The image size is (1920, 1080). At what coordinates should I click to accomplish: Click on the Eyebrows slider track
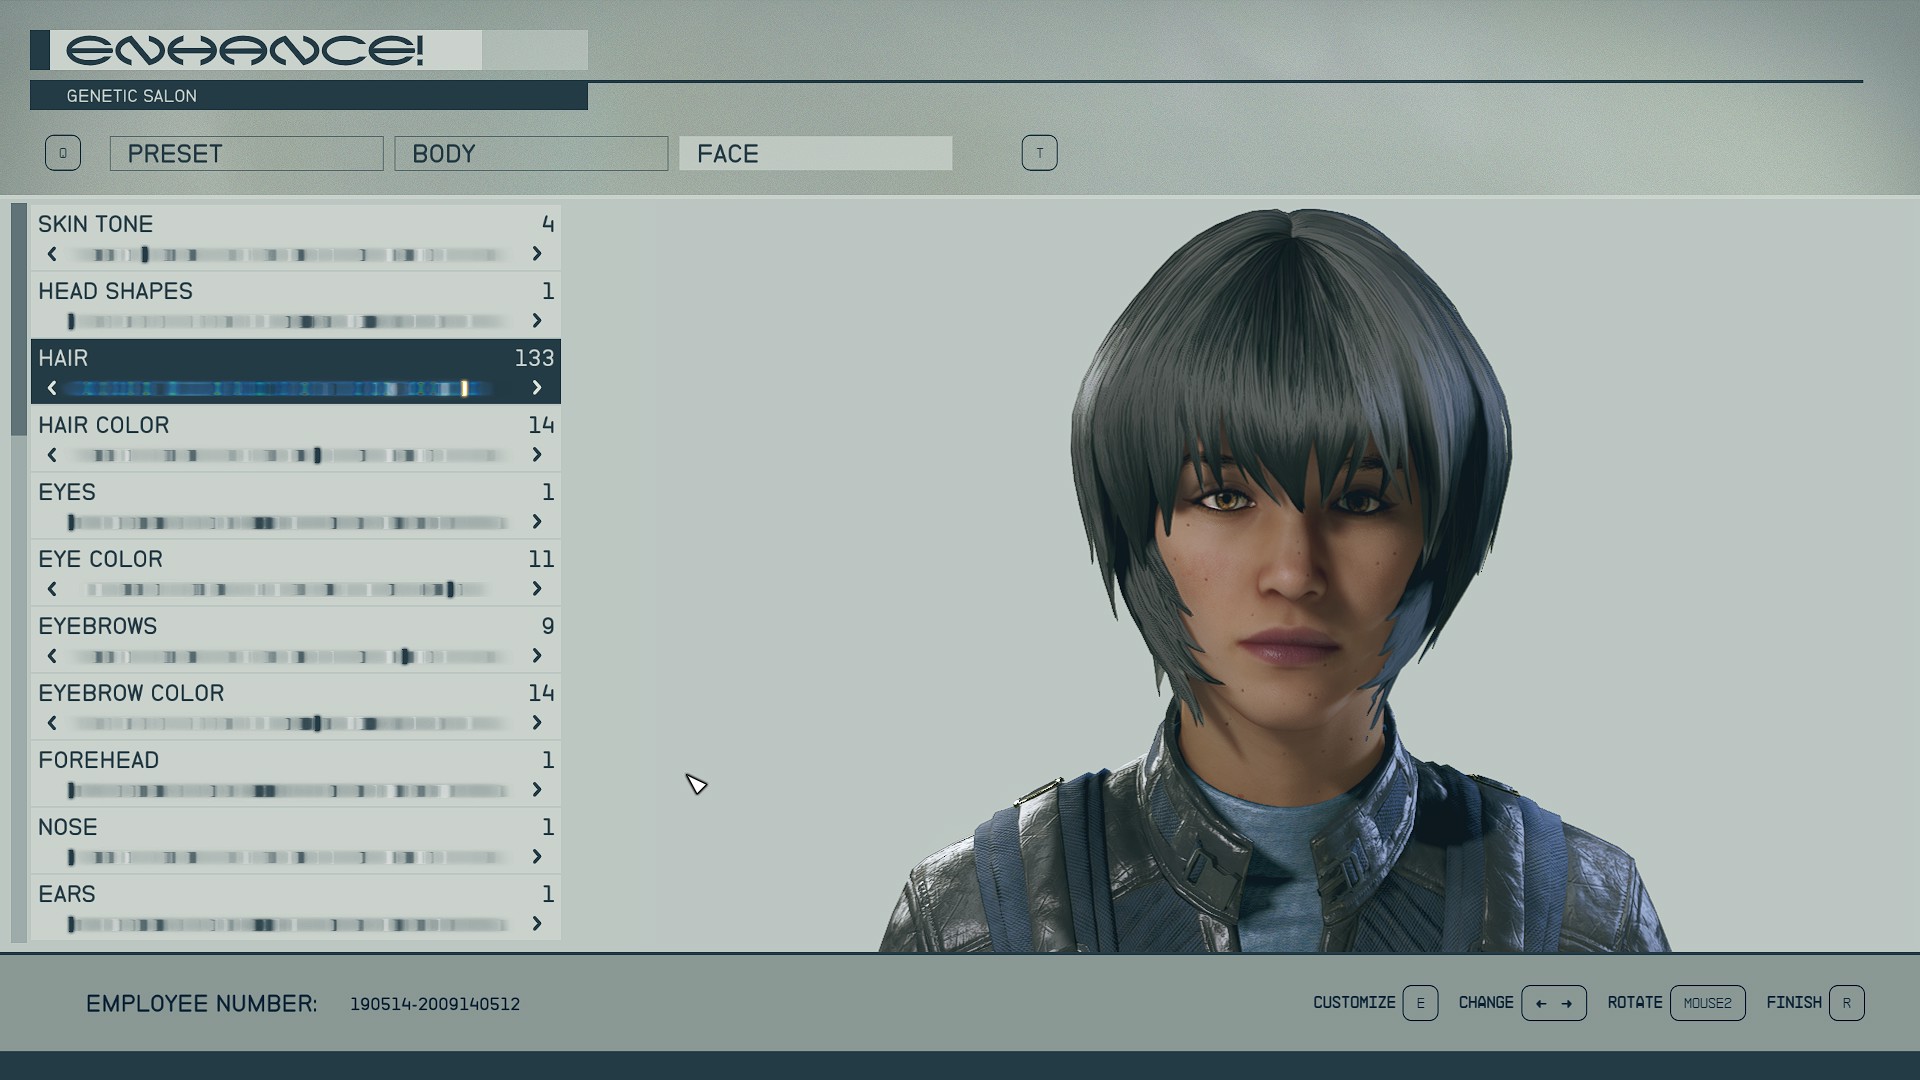(x=288, y=657)
